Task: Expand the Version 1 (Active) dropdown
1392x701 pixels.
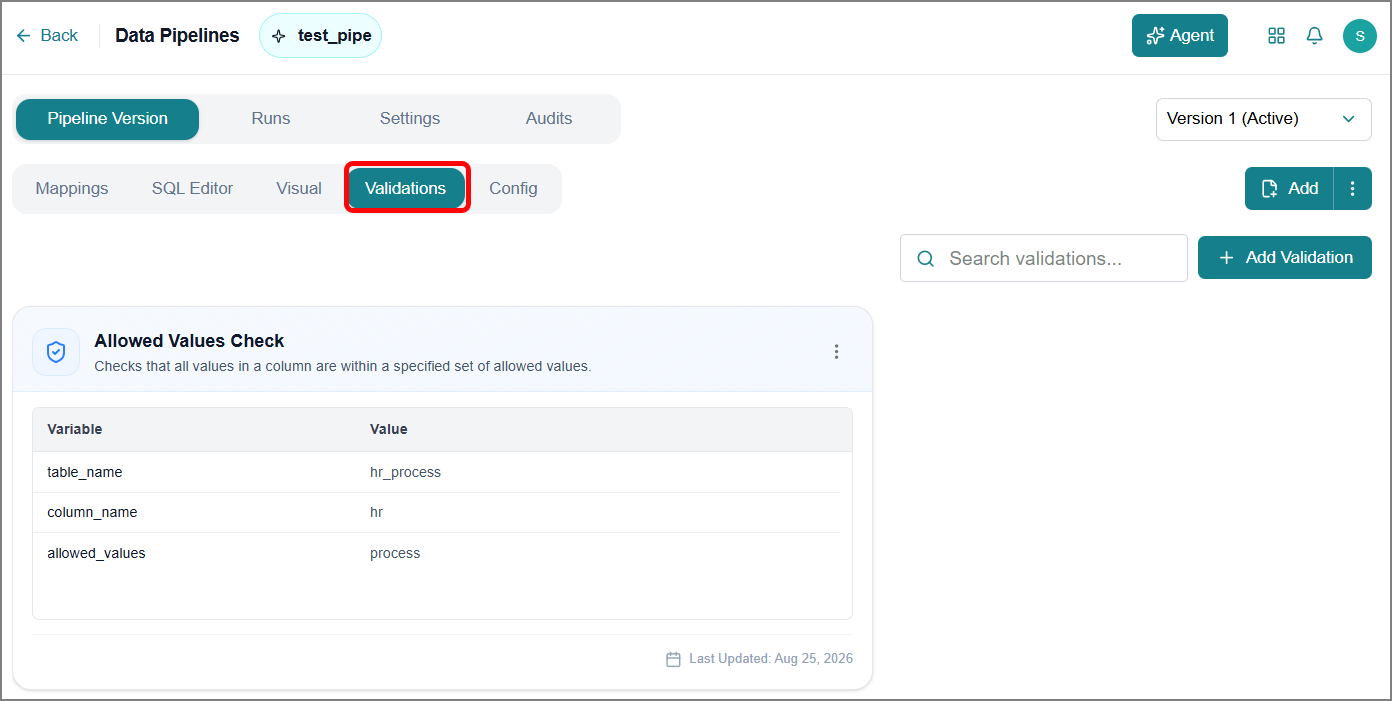Action: tap(1264, 119)
